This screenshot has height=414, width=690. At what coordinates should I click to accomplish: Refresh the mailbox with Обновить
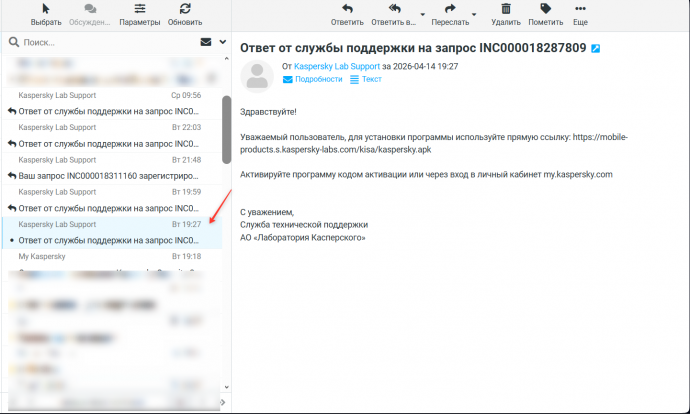[x=185, y=14]
